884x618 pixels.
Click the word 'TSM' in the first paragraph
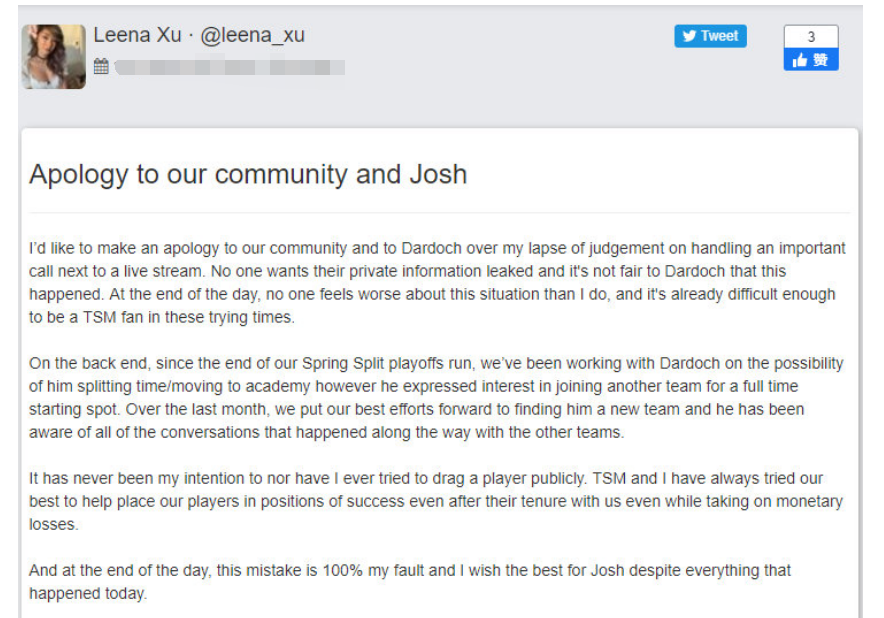99,317
